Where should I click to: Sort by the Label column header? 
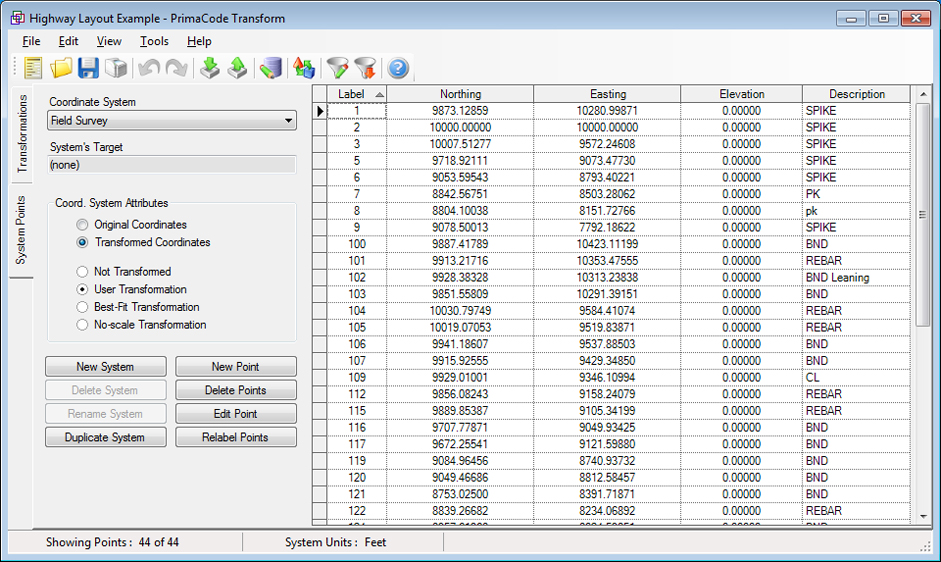356,94
